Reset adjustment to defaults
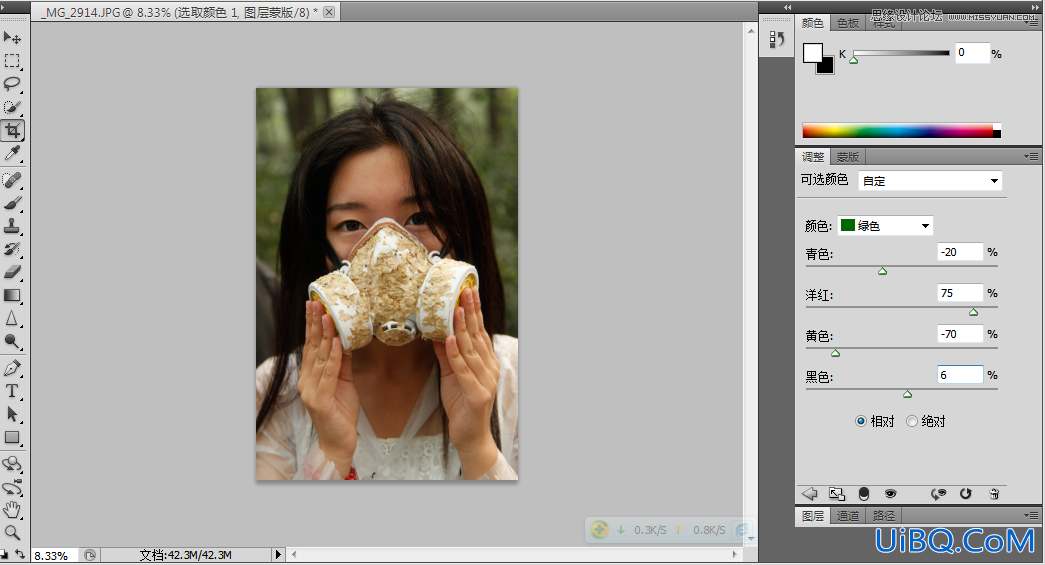 966,494
